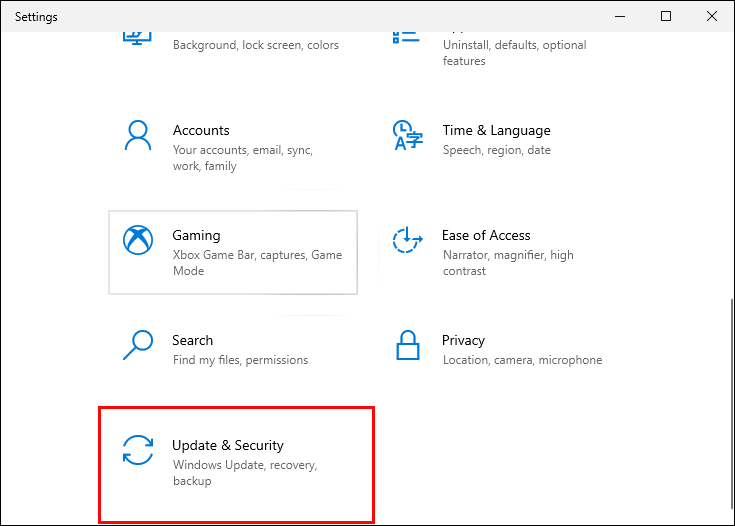
Task: Click the Time & Language icon
Action: coord(405,136)
